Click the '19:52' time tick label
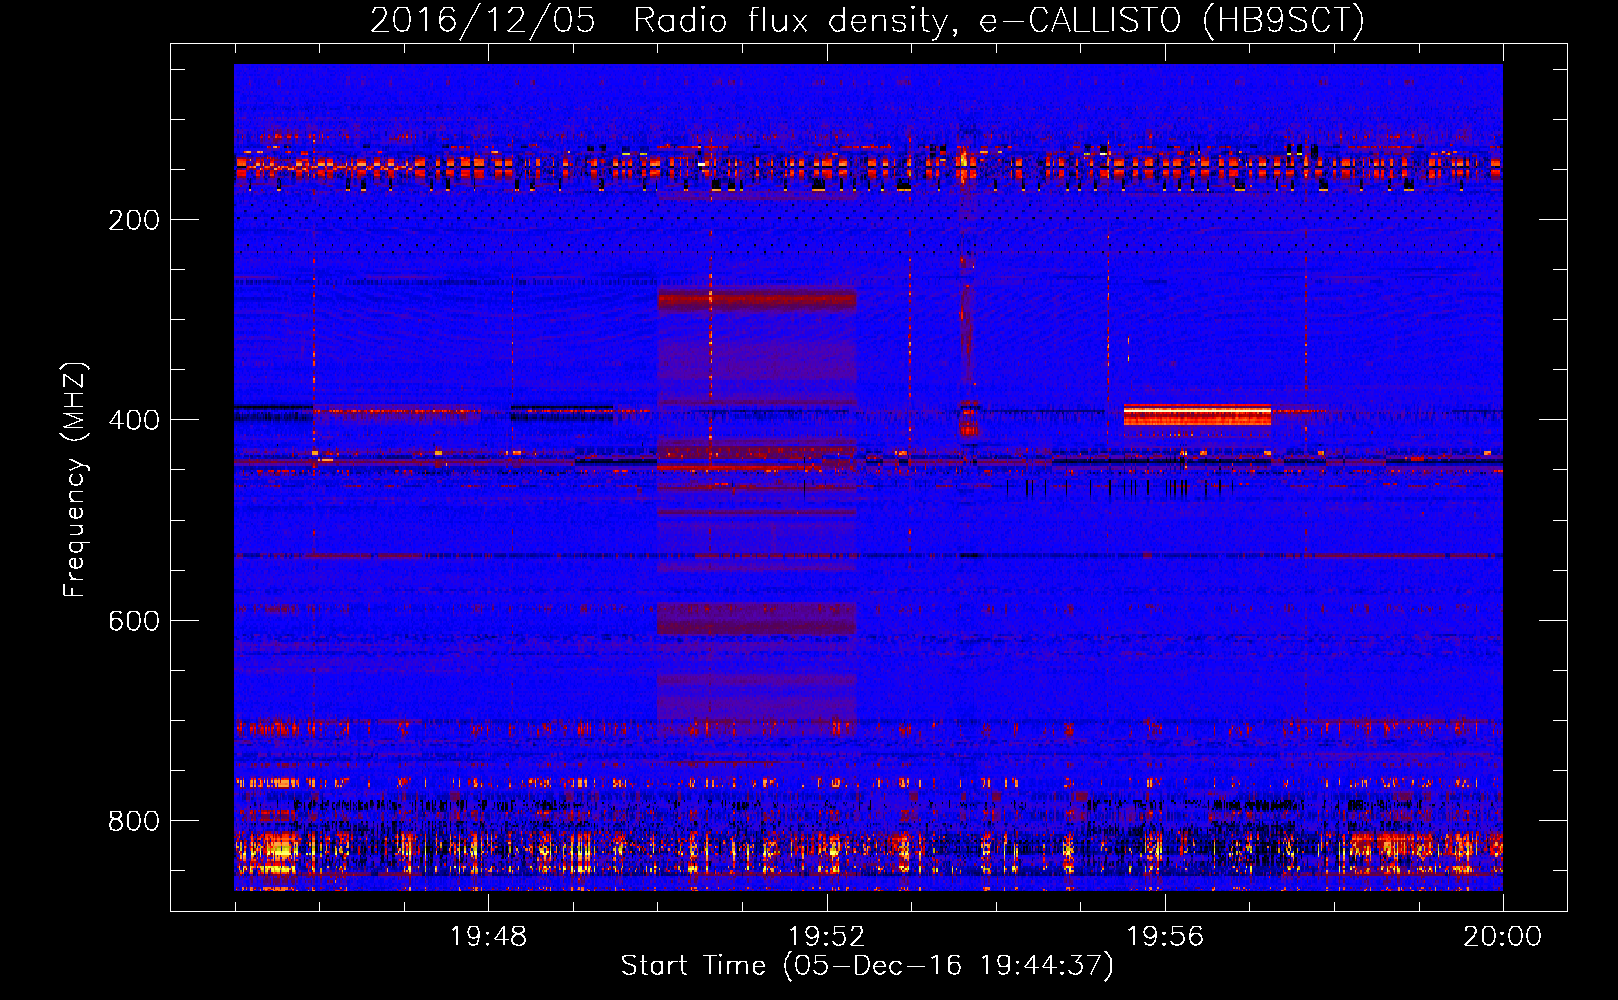Viewport: 1618px width, 1000px height. click(826, 937)
